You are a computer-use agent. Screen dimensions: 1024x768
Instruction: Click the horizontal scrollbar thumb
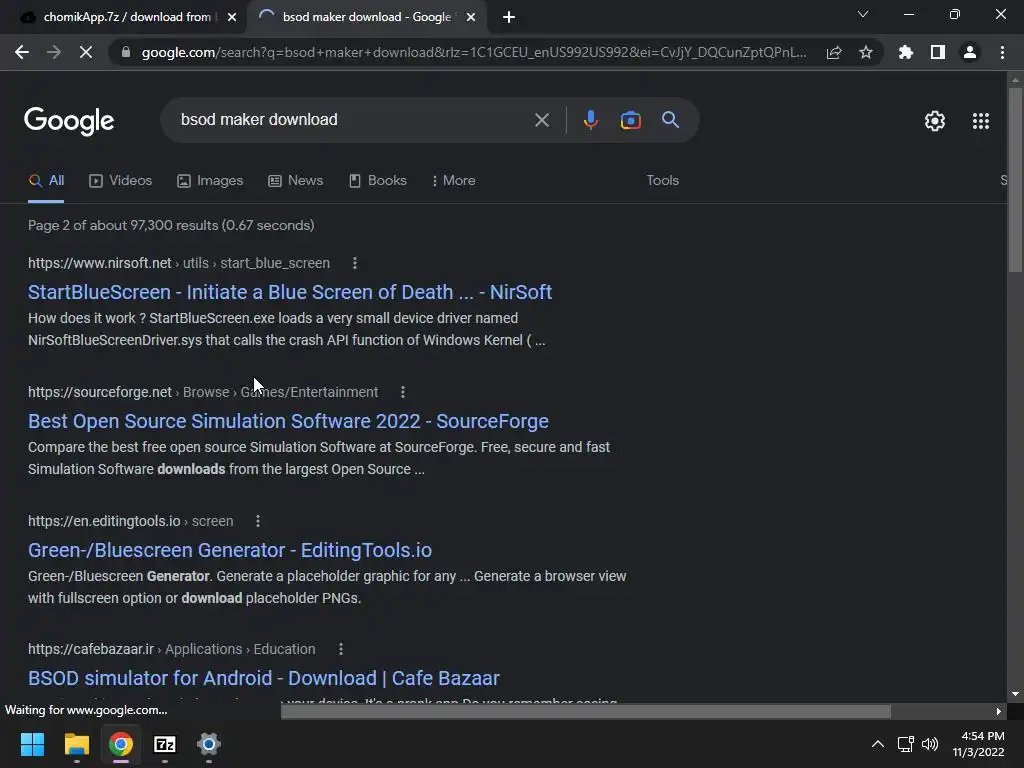586,711
